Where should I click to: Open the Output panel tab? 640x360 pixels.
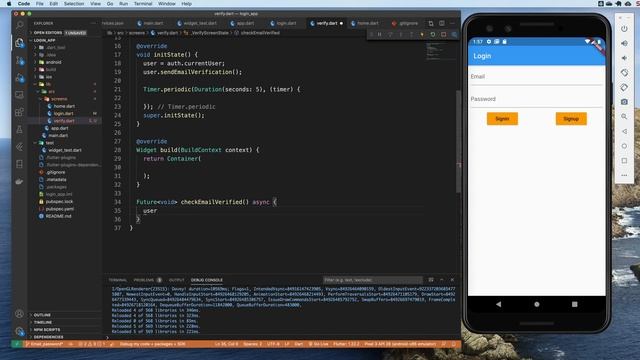[177, 280]
